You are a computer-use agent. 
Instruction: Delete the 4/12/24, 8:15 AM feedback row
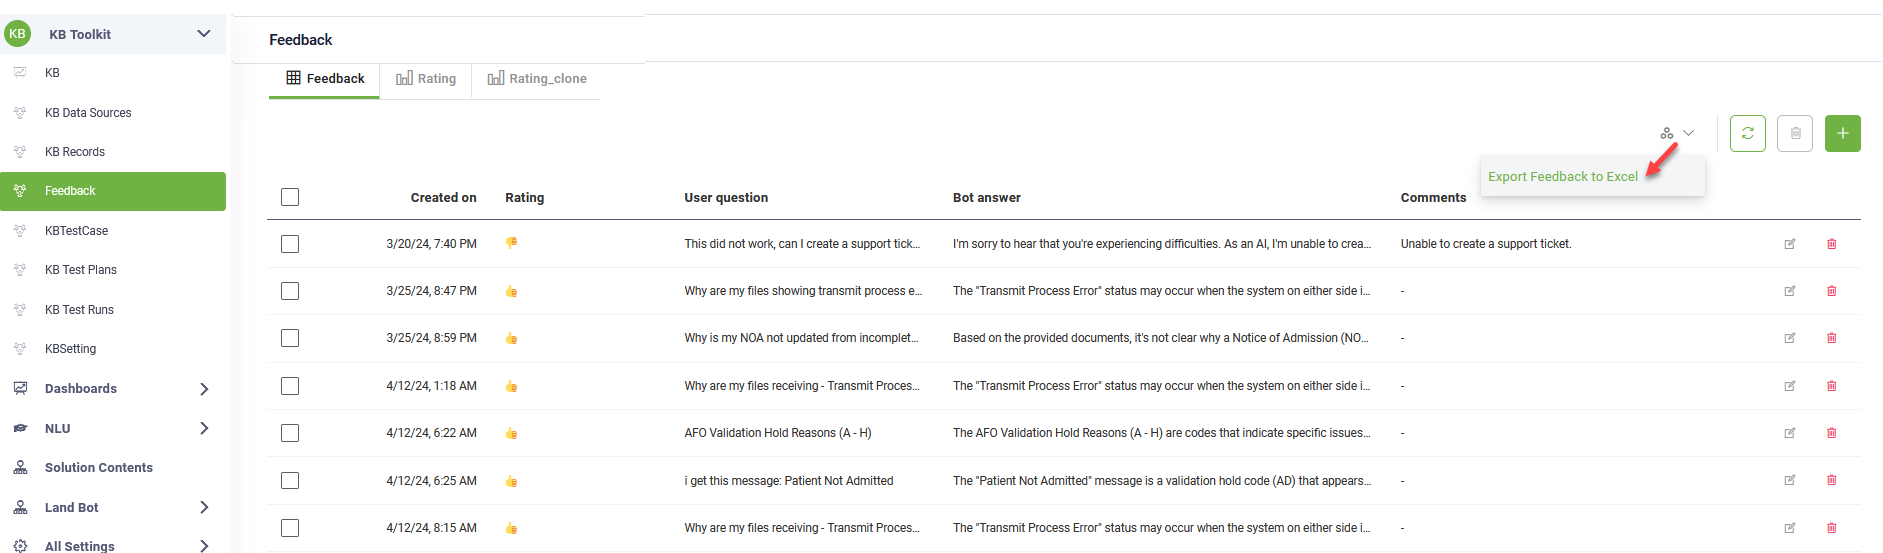pyautogui.click(x=1832, y=528)
